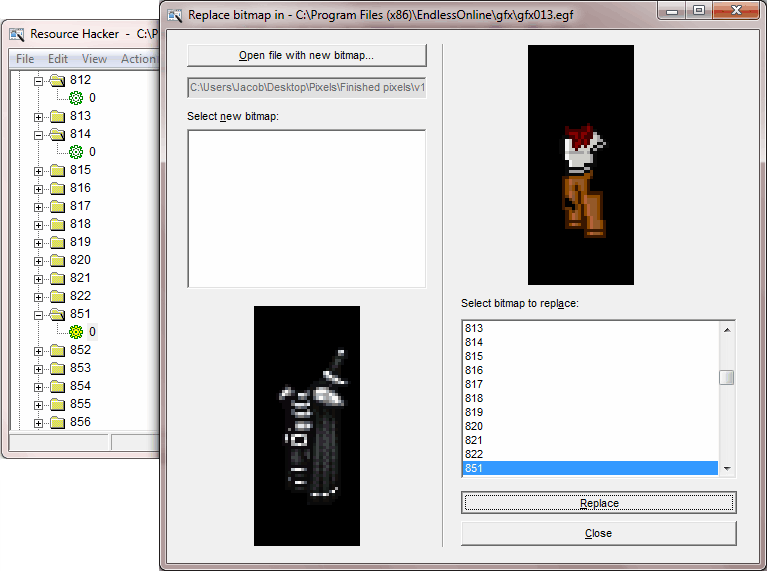Screen dimensions: 767x571
Task: Click the folder icon for 816
Action: pos(57,188)
